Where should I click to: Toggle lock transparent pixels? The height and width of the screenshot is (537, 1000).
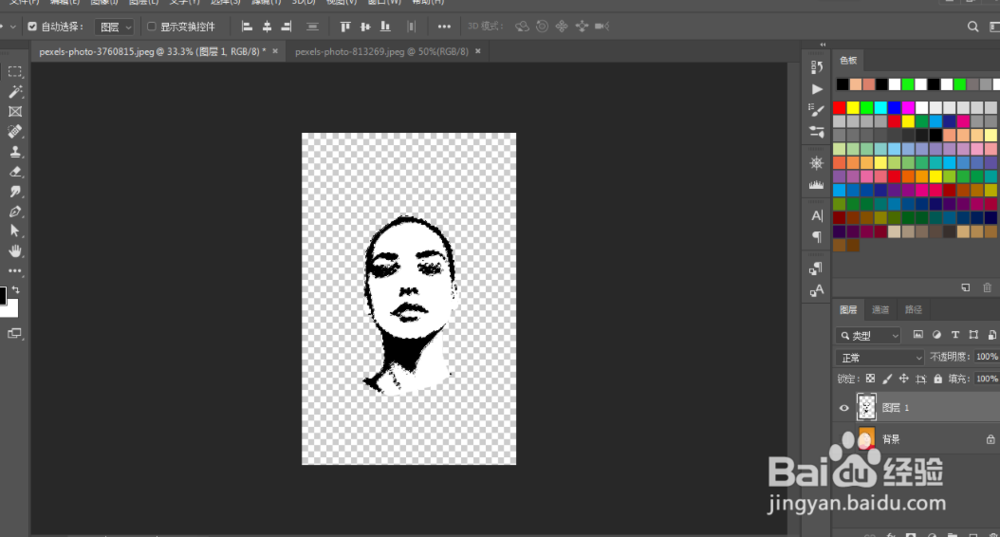(x=870, y=379)
